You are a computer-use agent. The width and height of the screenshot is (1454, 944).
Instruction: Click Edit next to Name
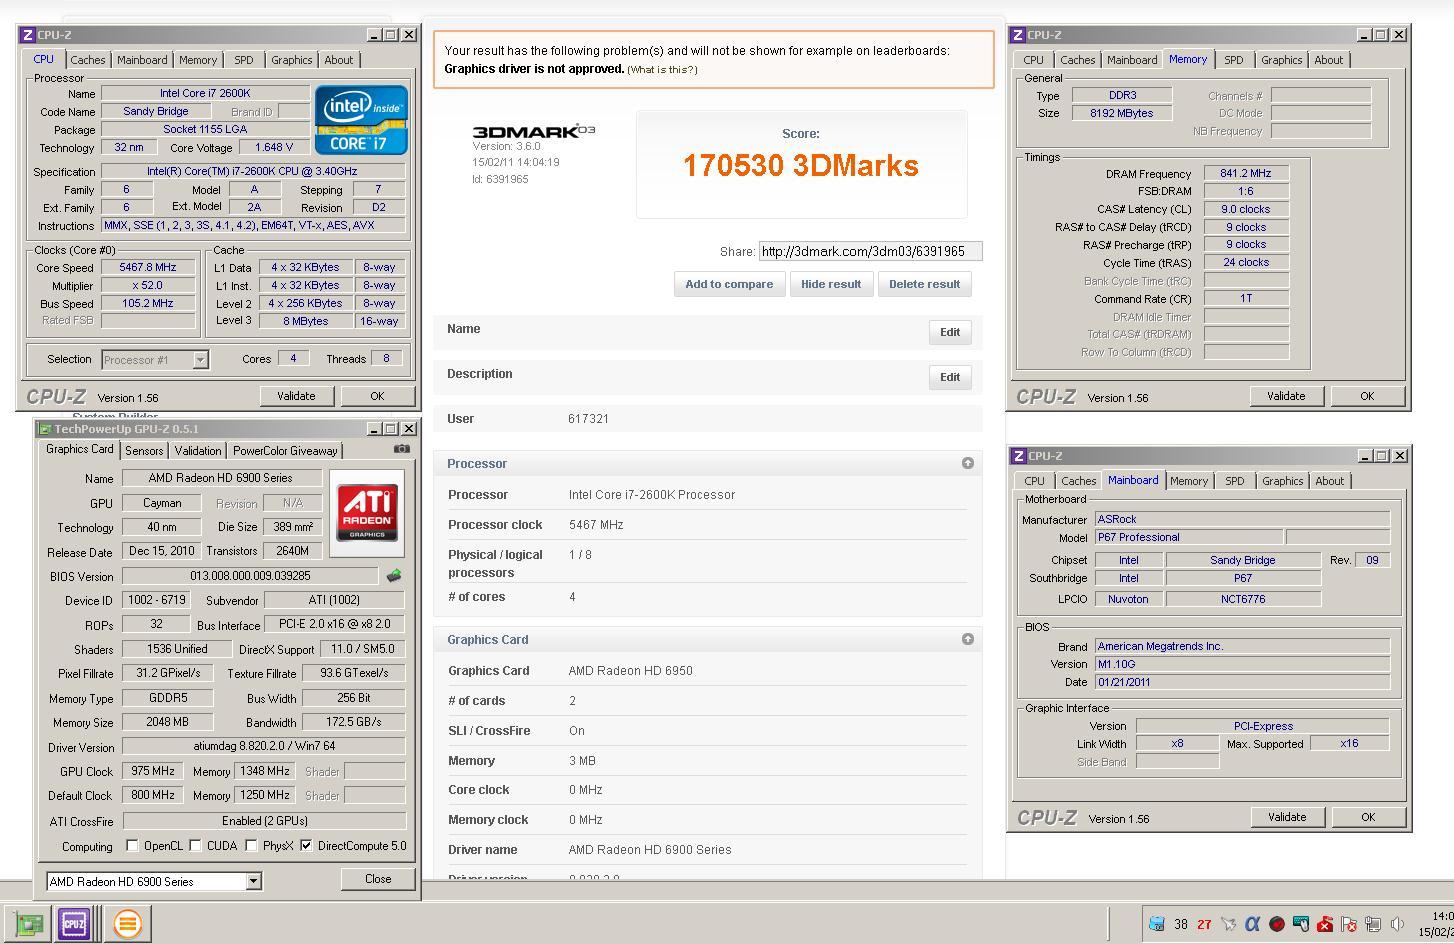[950, 332]
